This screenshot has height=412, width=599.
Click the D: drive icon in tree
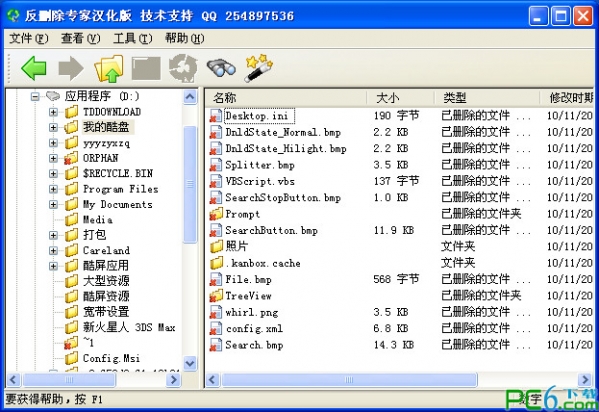(53, 96)
